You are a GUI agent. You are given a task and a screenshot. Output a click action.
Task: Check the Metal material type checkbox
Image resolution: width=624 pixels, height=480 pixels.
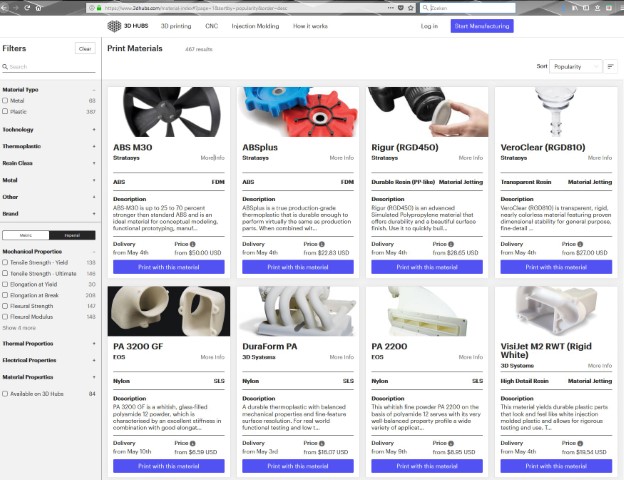[6, 101]
